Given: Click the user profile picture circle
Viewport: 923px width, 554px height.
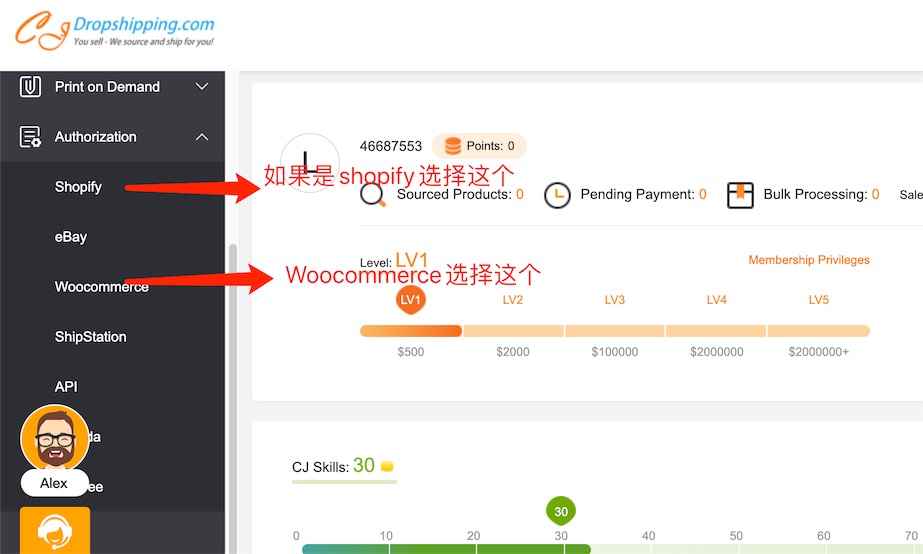Looking at the screenshot, I should [x=310, y=163].
